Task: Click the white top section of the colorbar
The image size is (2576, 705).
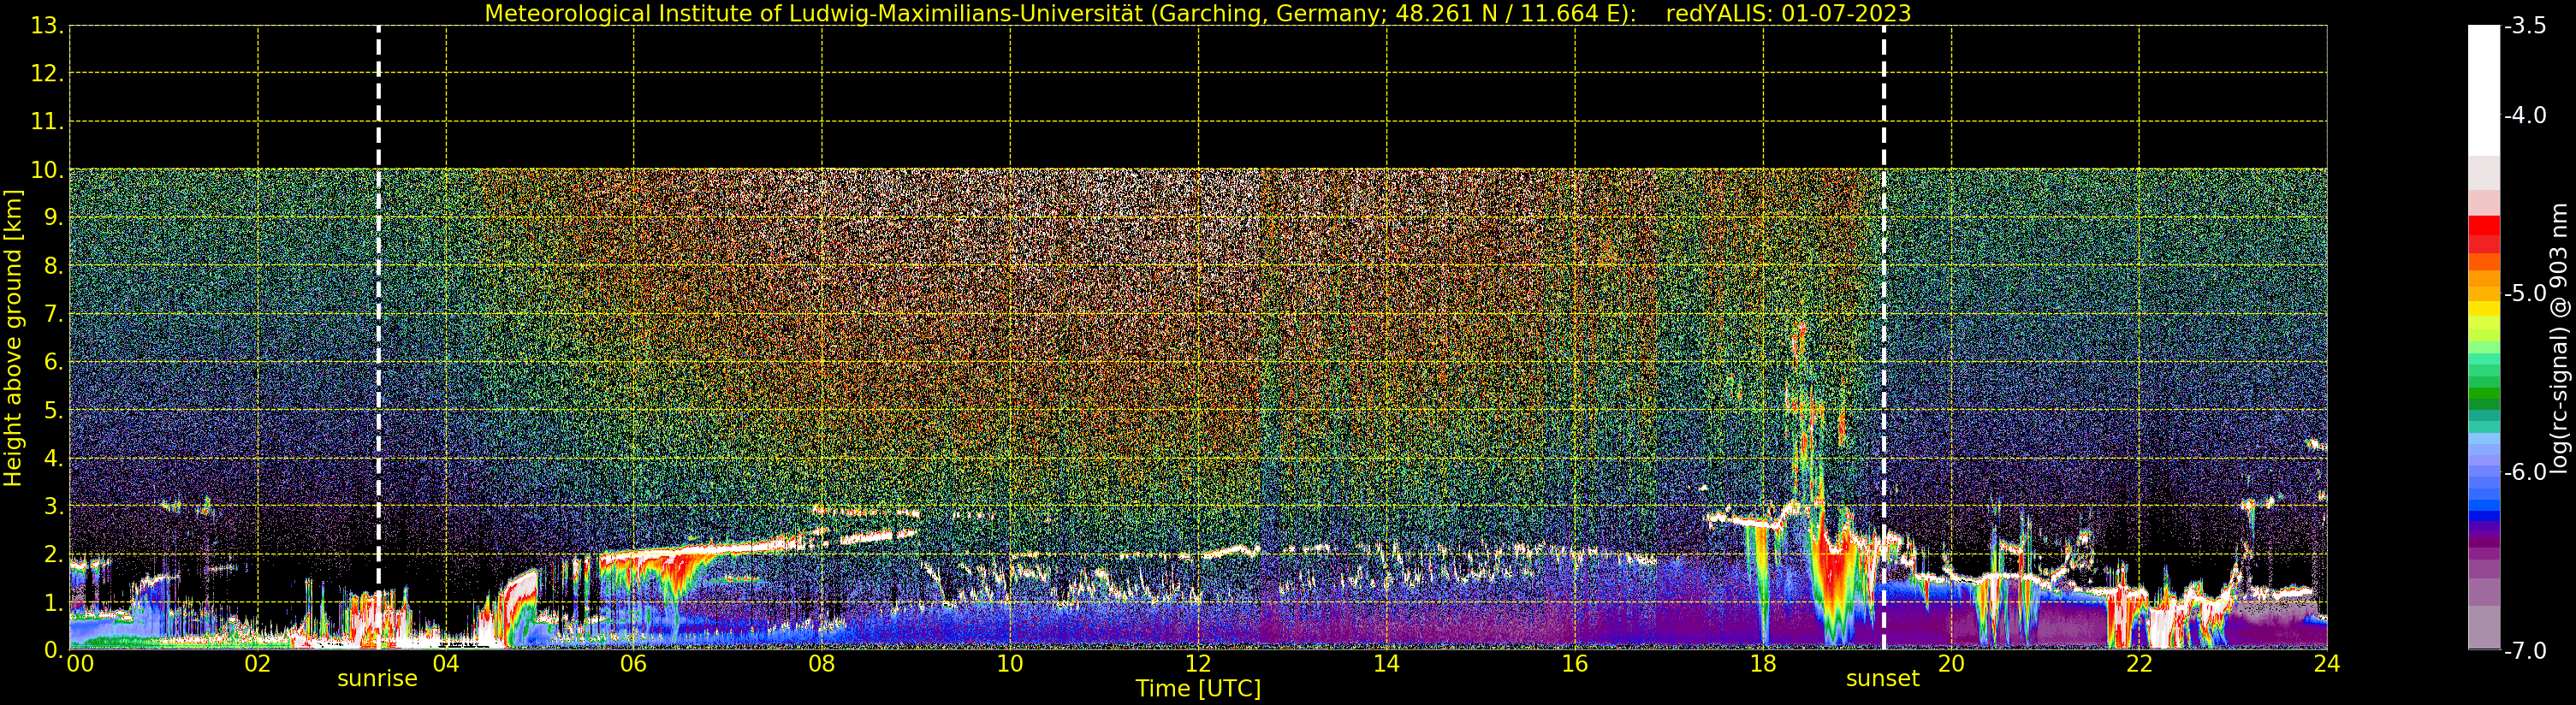Action: pos(2483,90)
